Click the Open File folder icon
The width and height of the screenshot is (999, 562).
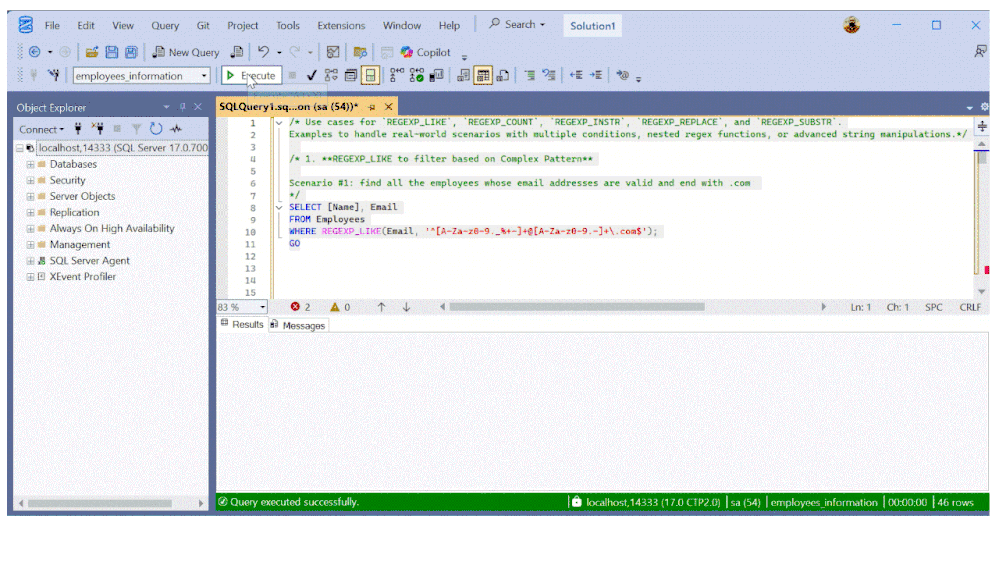click(92, 52)
